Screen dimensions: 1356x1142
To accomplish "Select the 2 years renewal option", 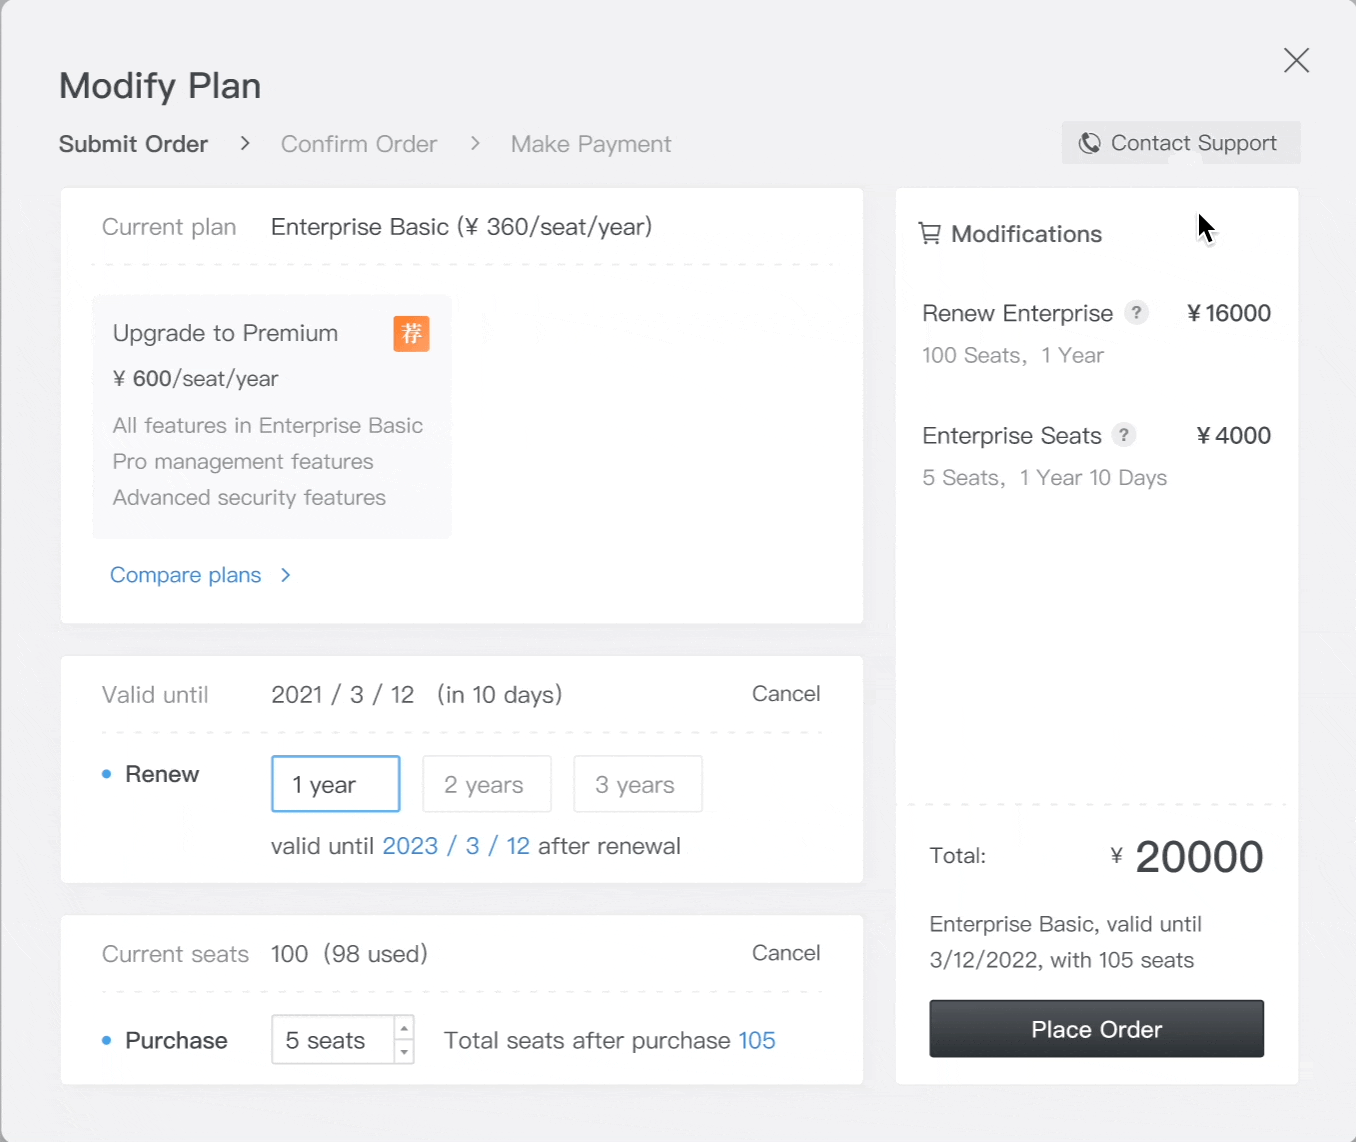I will (487, 784).
